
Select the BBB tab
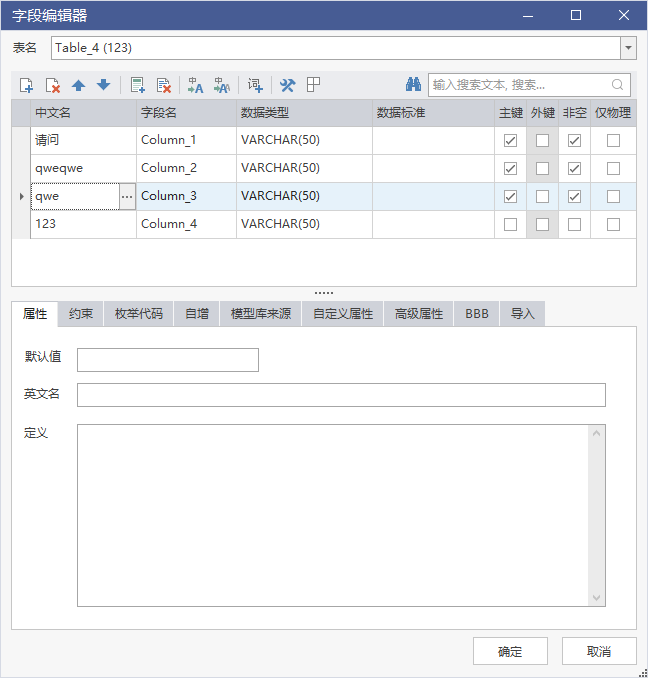coord(477,314)
